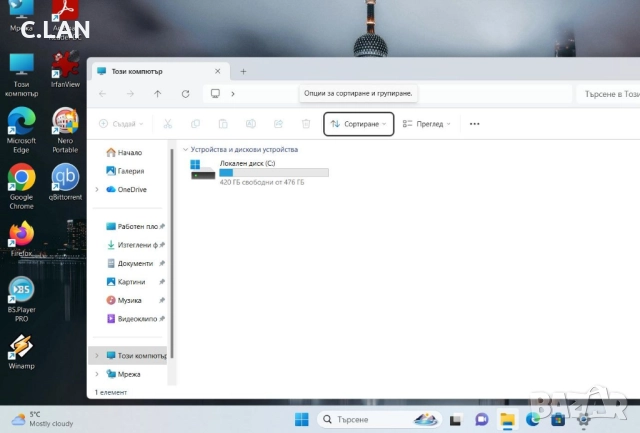Screen dimensions: 640x433
Task: Open the Преглед view dropdown
Action: [x=427, y=124]
